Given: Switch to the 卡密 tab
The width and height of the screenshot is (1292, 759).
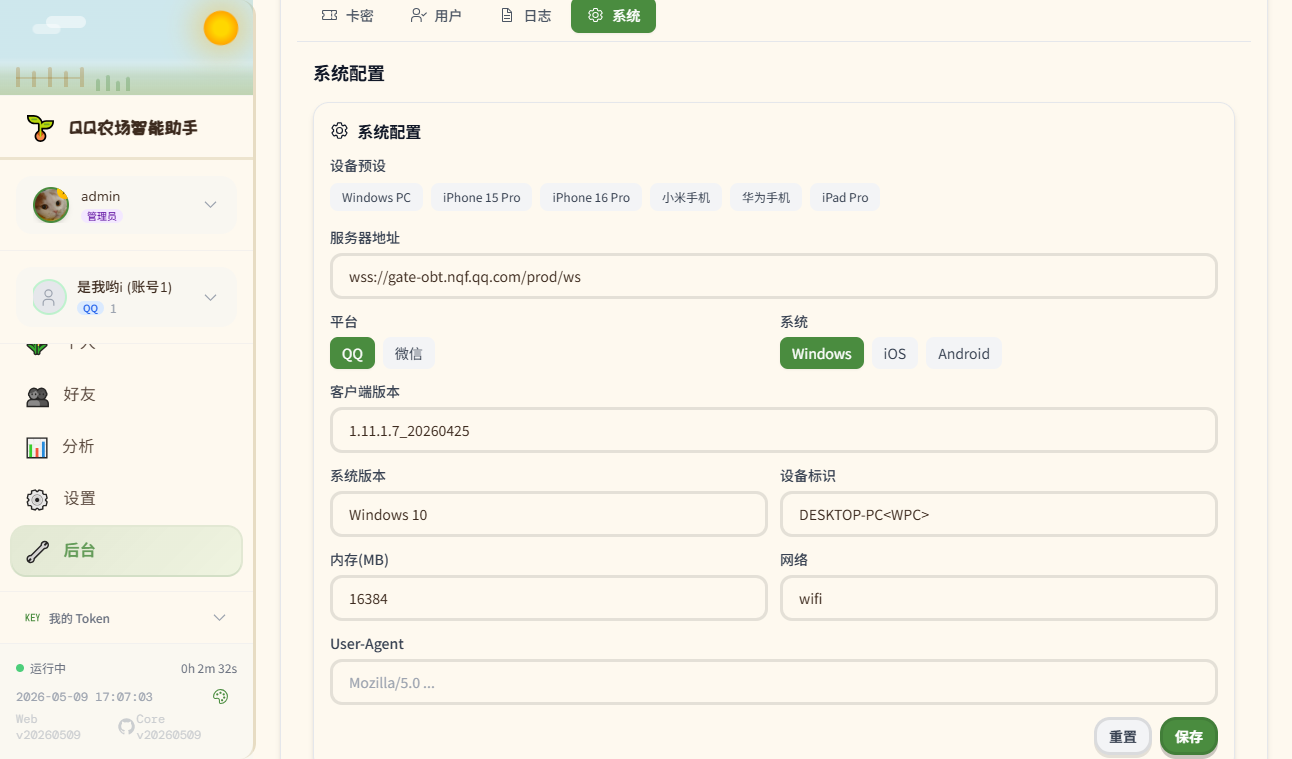Looking at the screenshot, I should (347, 16).
